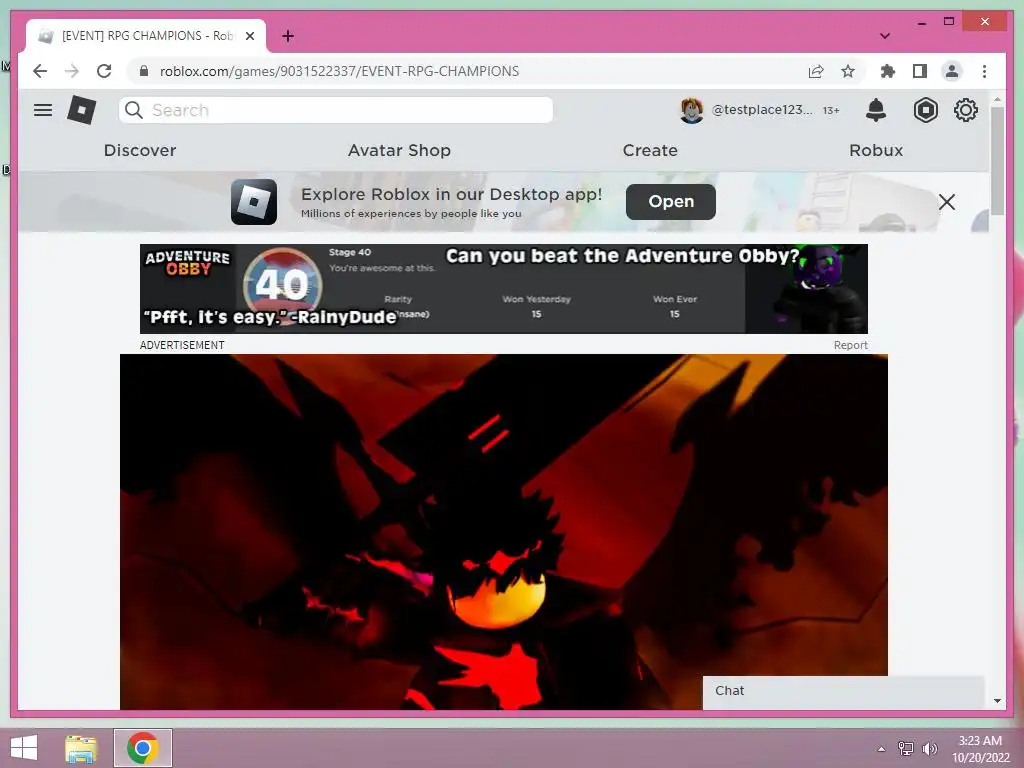Dismiss the Desktop app banner

tap(946, 202)
